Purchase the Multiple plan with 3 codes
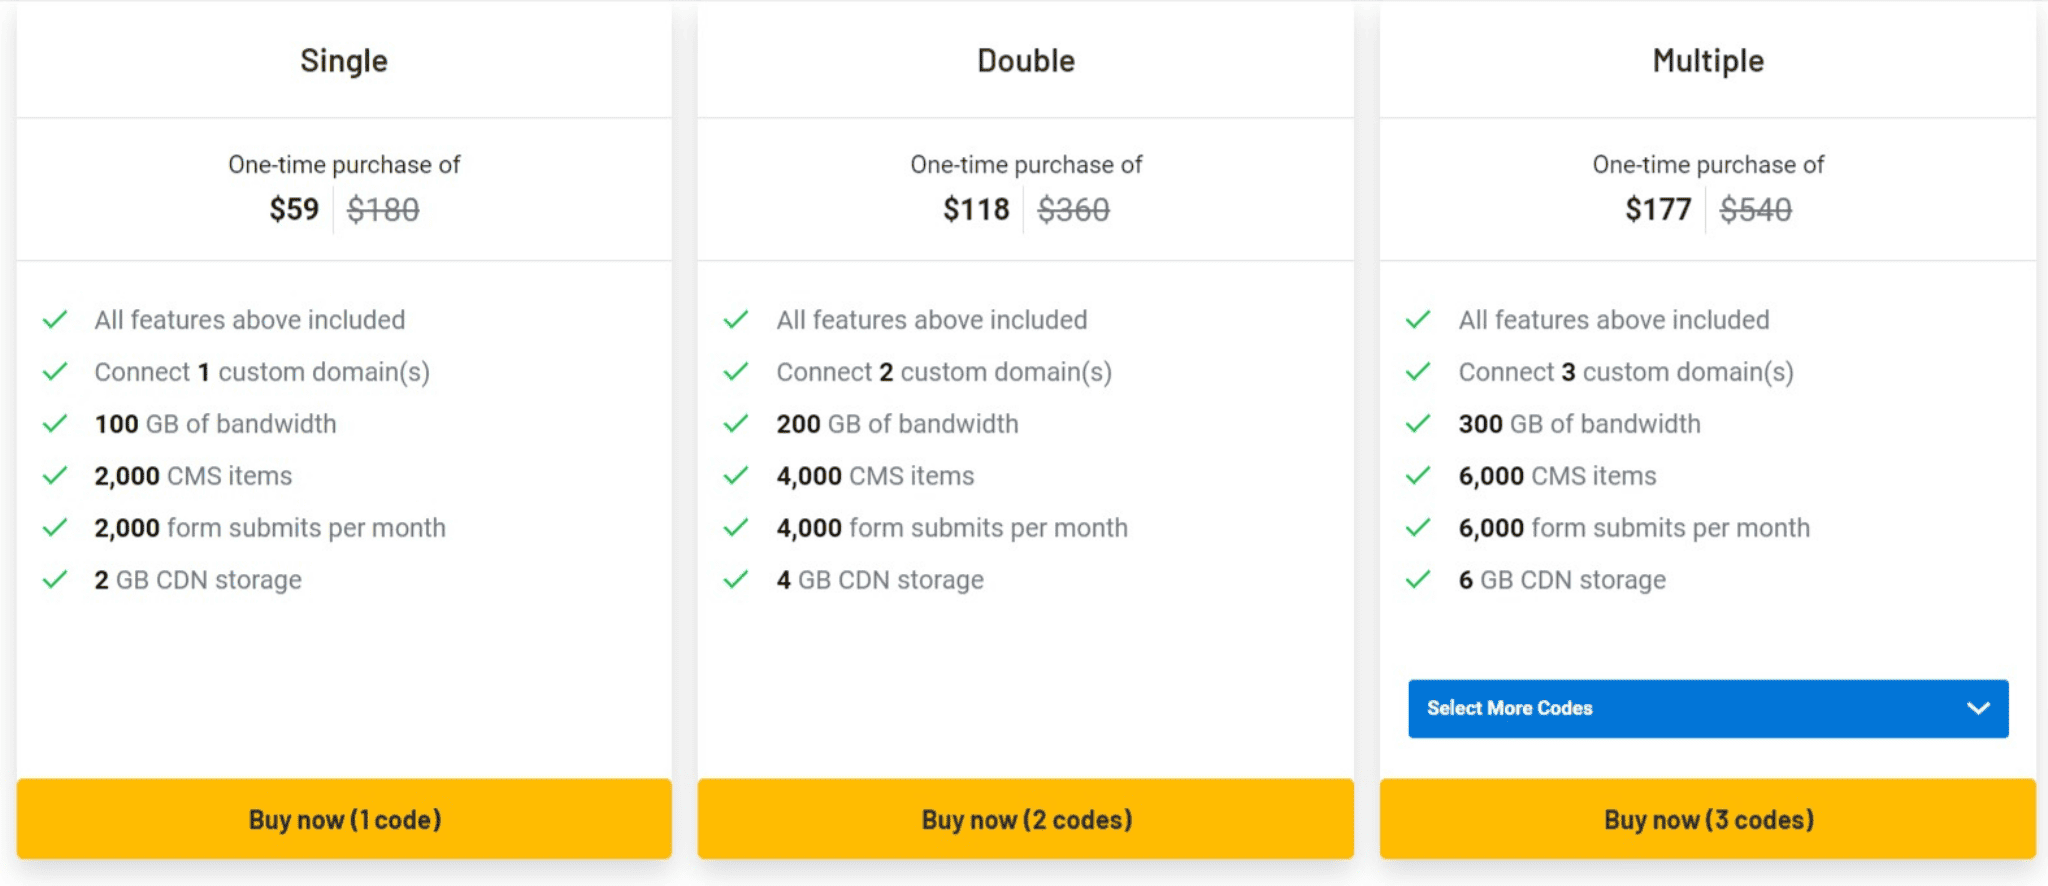 (x=1708, y=819)
